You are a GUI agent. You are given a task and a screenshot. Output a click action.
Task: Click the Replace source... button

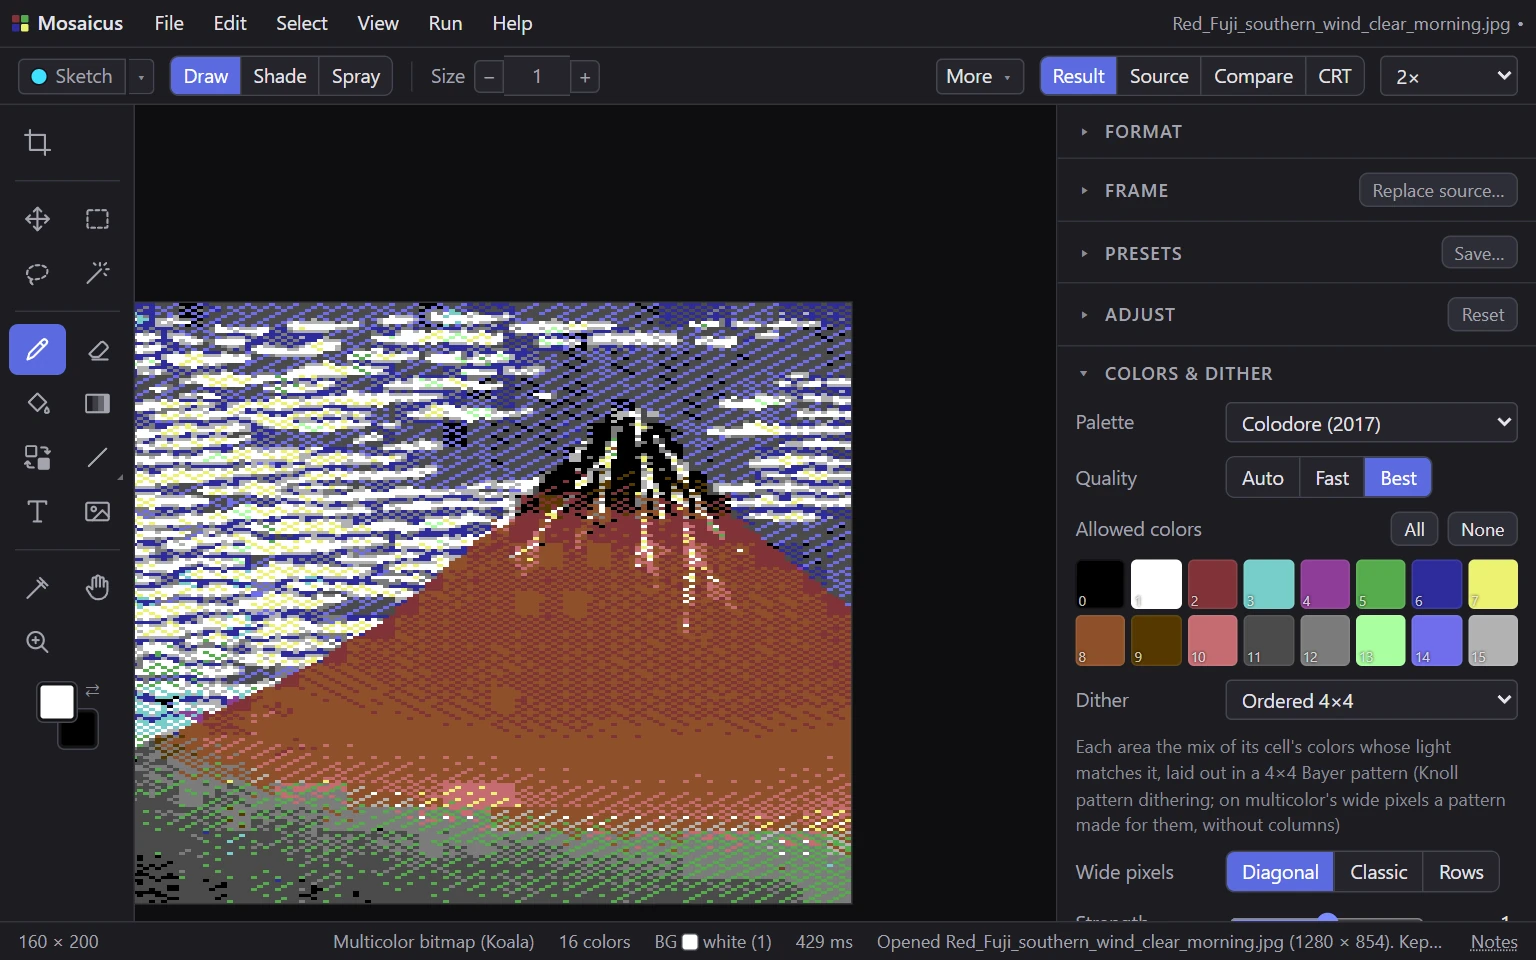pos(1438,190)
